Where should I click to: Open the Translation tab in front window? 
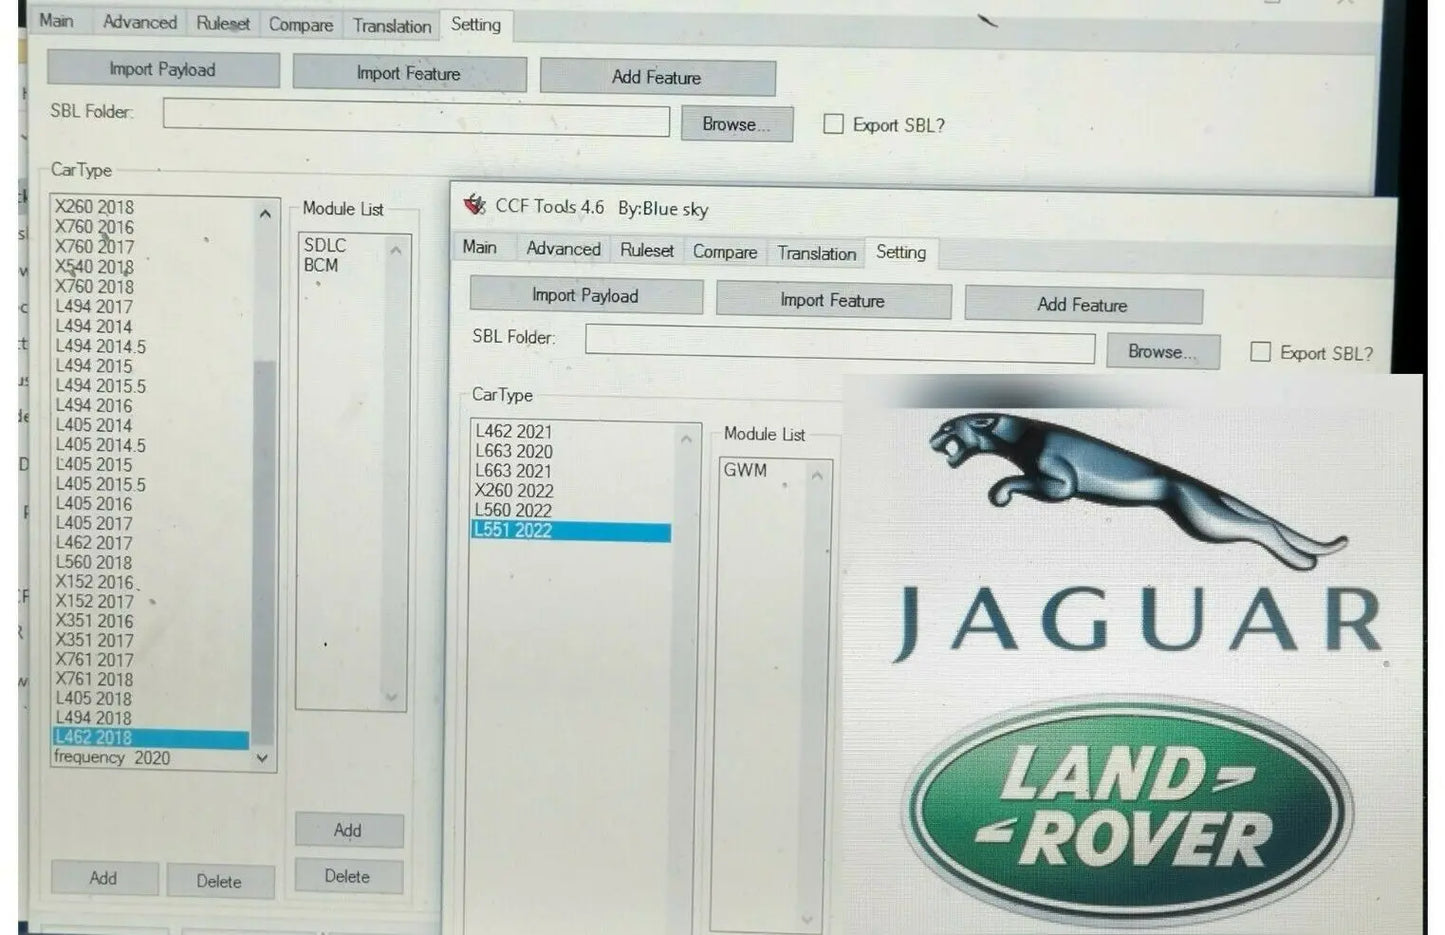815,253
